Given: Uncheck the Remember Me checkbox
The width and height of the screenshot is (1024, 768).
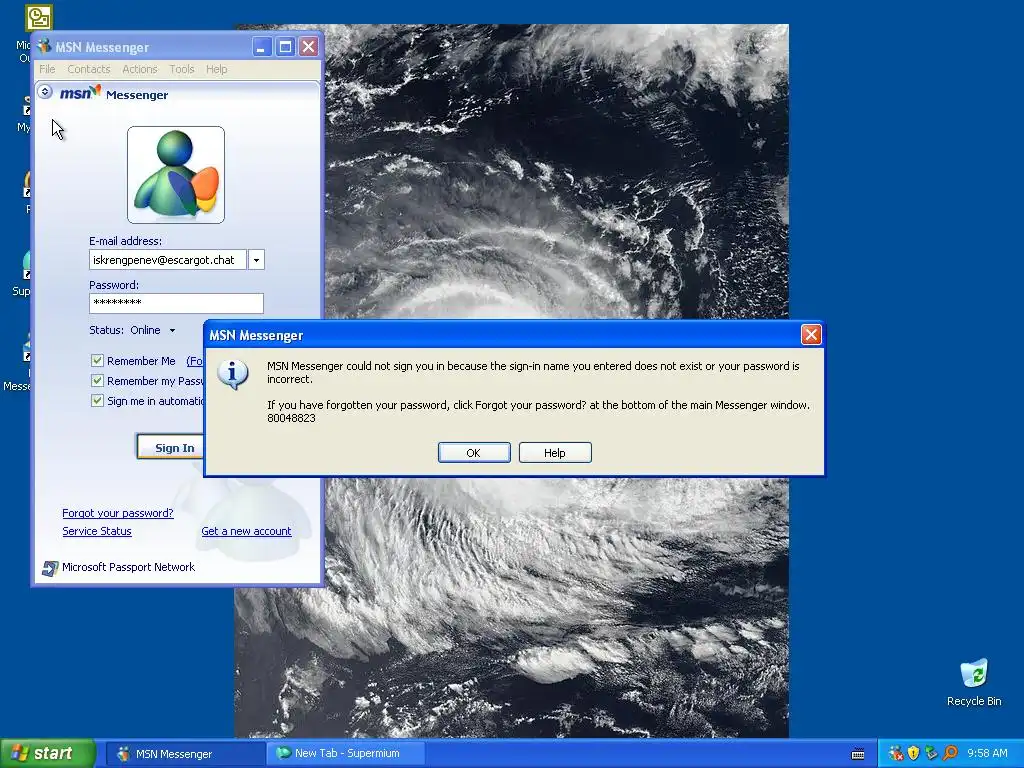Looking at the screenshot, I should click(97, 360).
